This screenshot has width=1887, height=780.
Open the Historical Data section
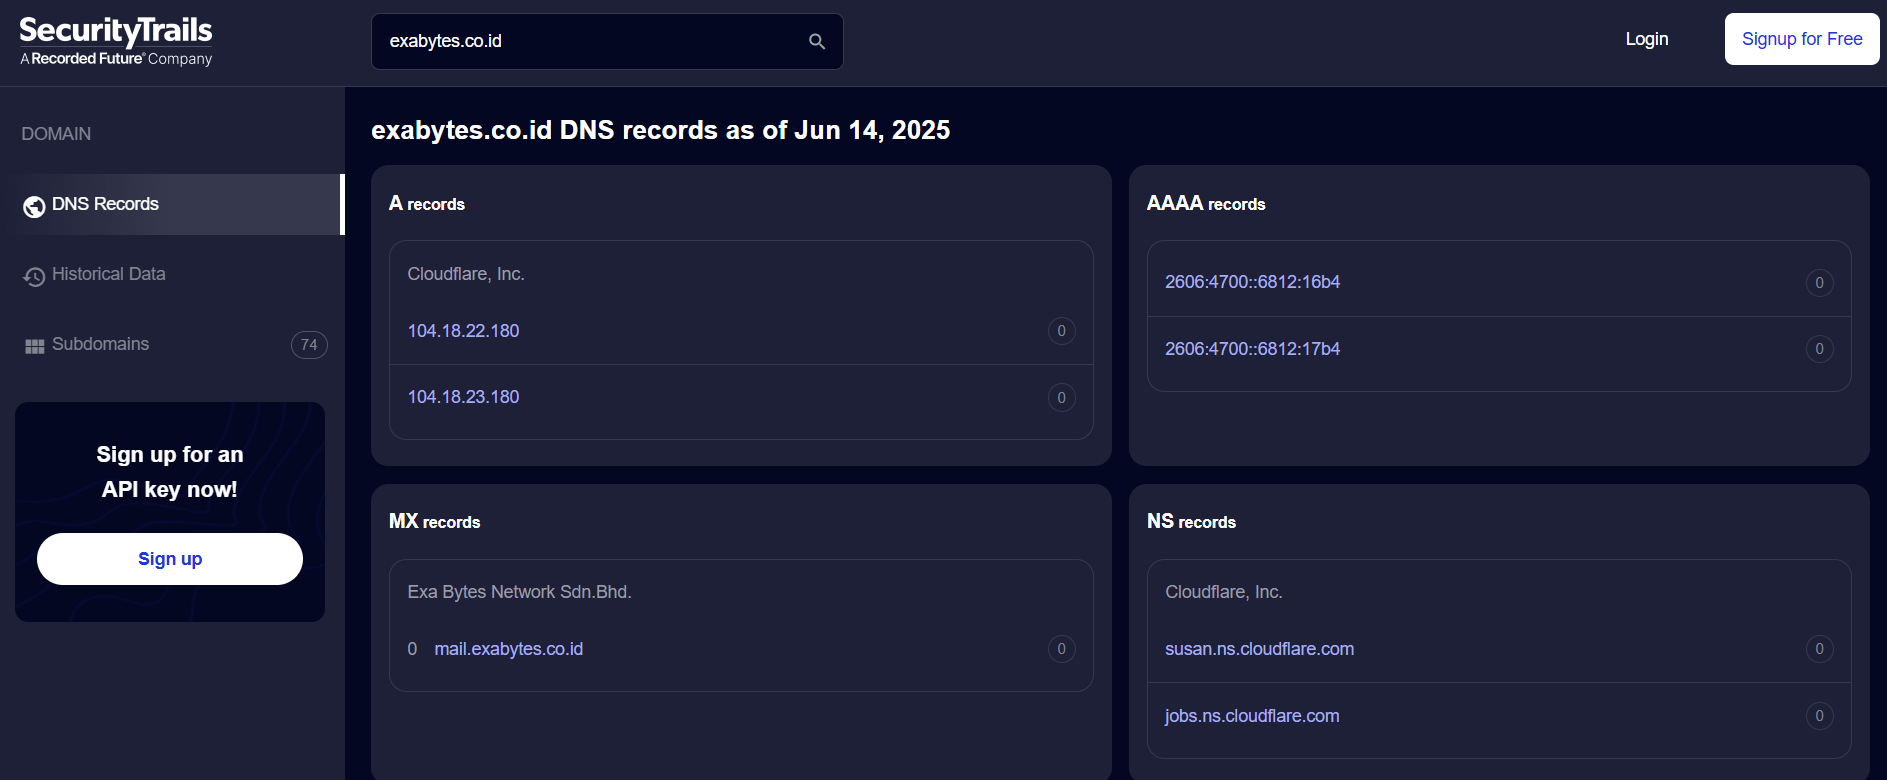[x=172, y=274]
